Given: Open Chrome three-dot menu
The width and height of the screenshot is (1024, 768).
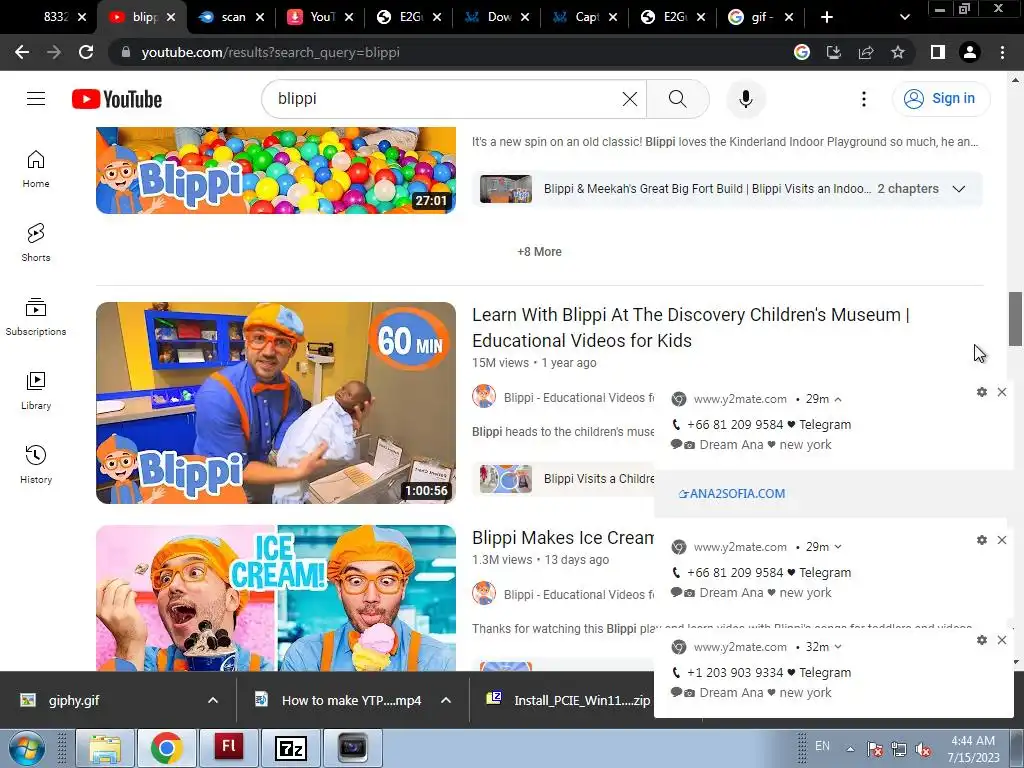Looking at the screenshot, I should (x=1002, y=52).
